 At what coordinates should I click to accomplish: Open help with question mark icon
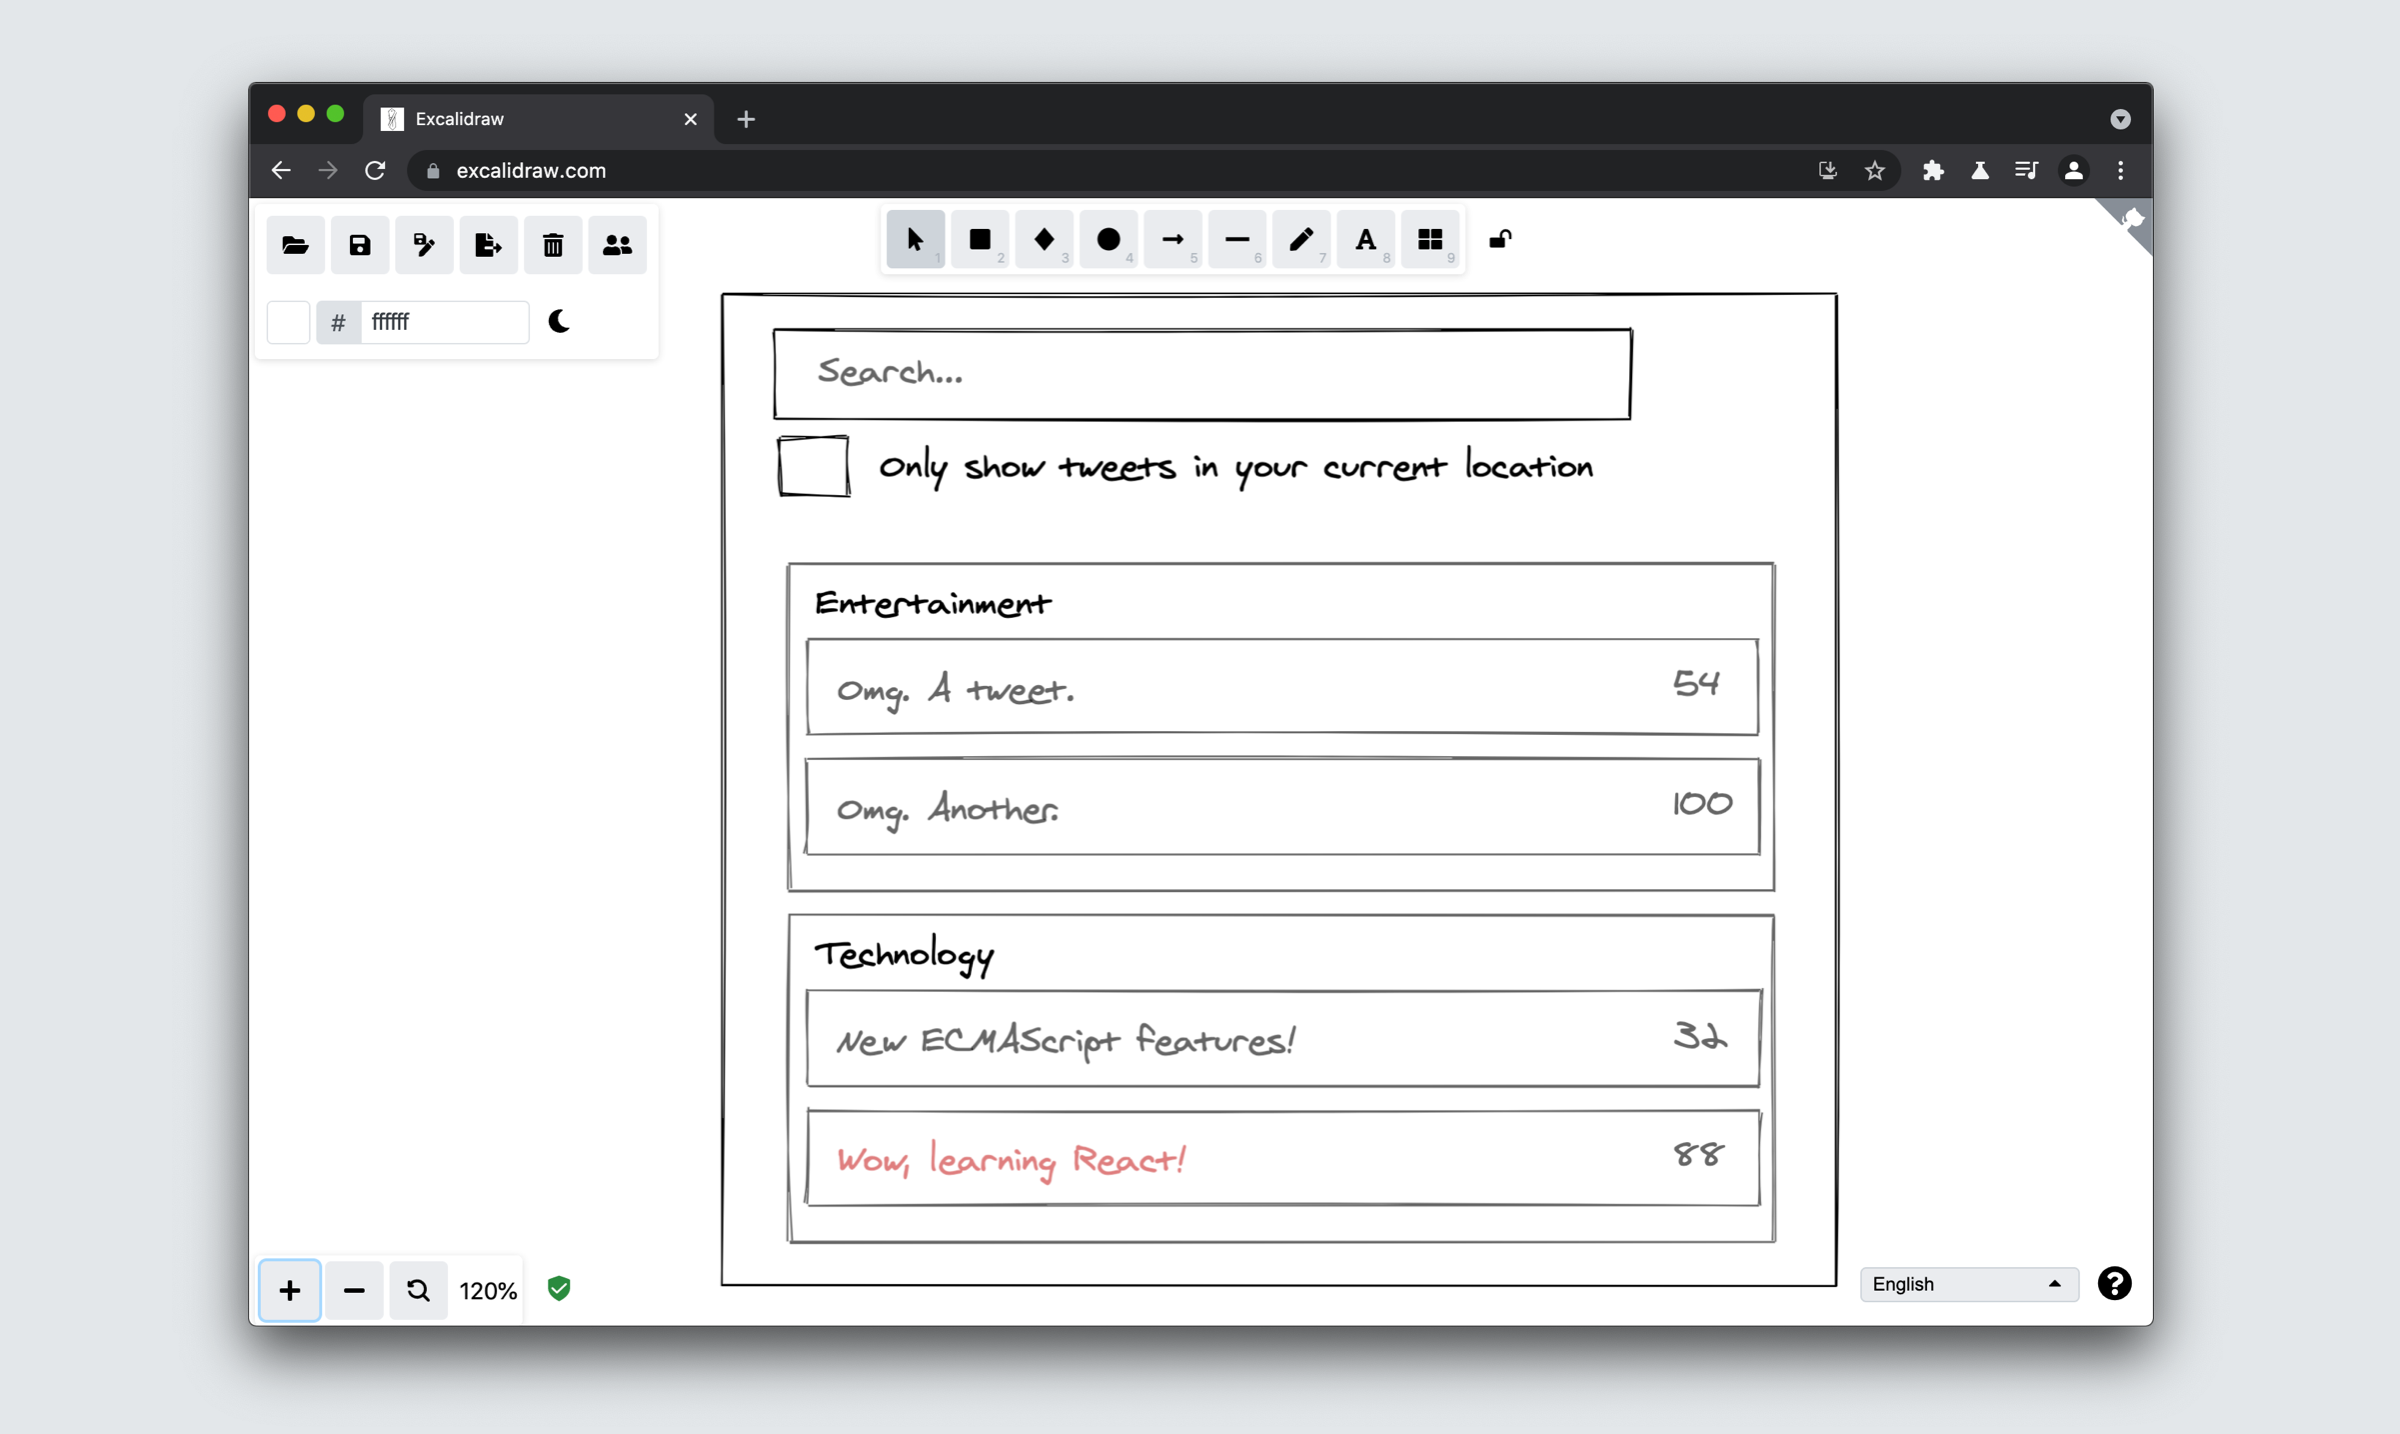[2114, 1284]
